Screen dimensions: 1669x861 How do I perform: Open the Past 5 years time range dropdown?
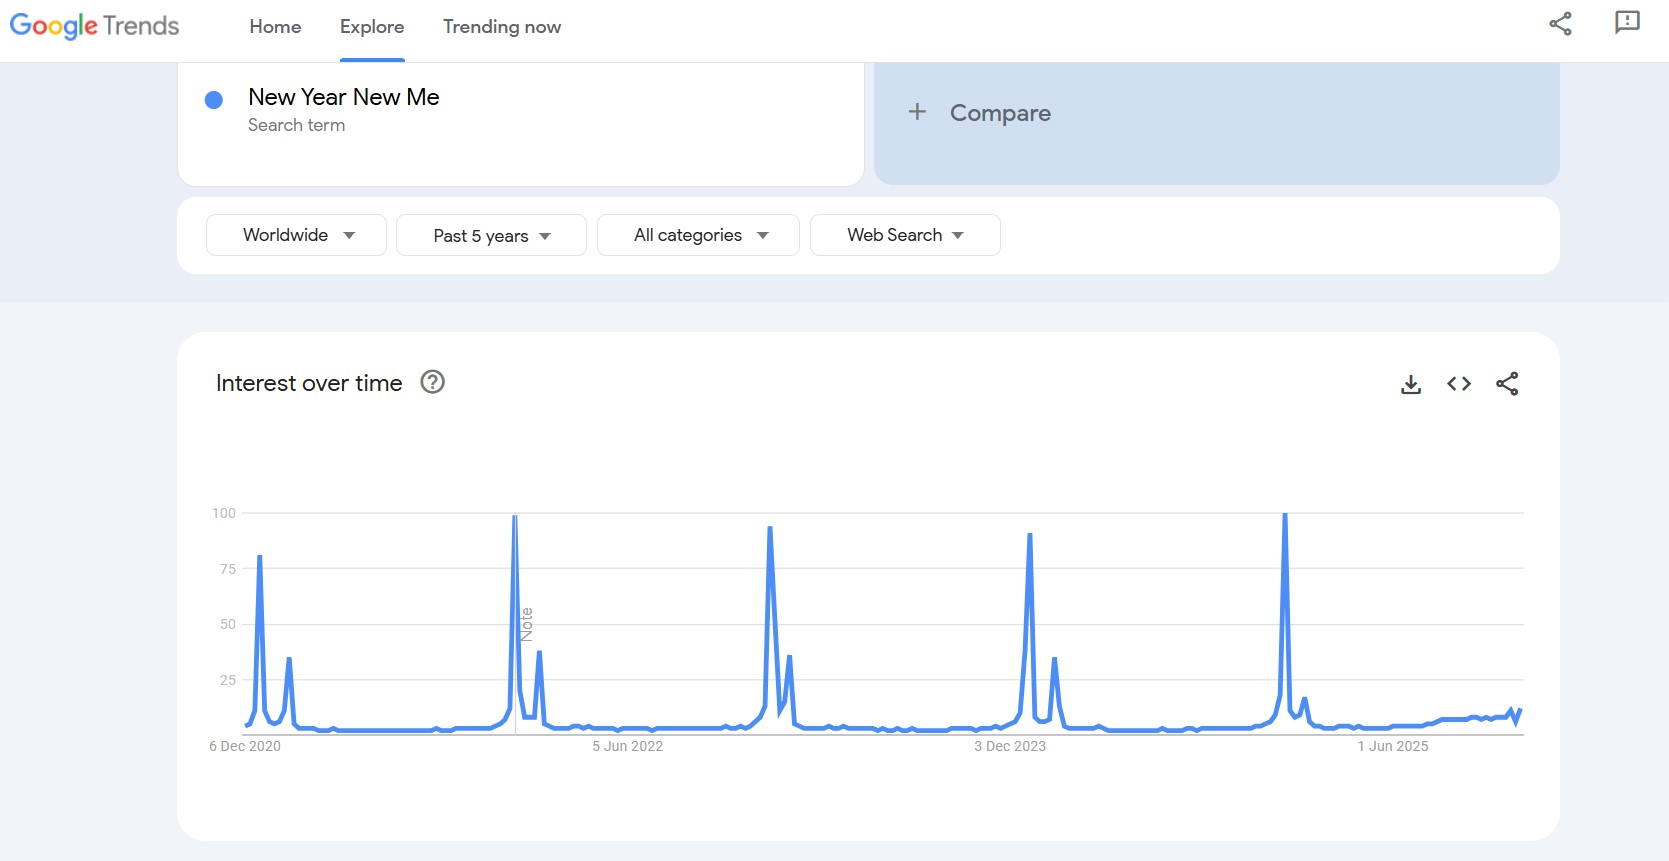(x=491, y=236)
